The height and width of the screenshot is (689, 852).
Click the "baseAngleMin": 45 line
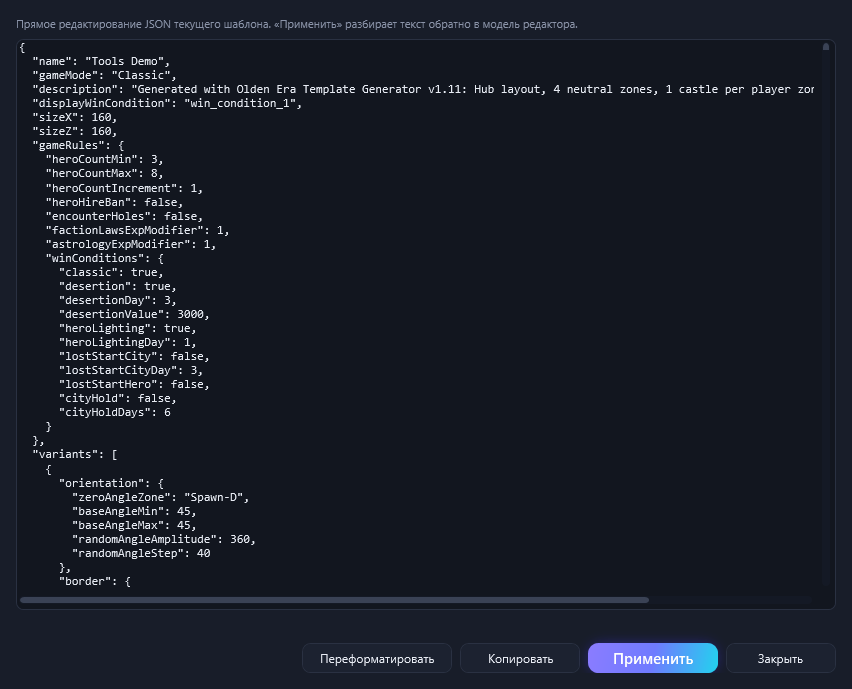click(x=134, y=511)
